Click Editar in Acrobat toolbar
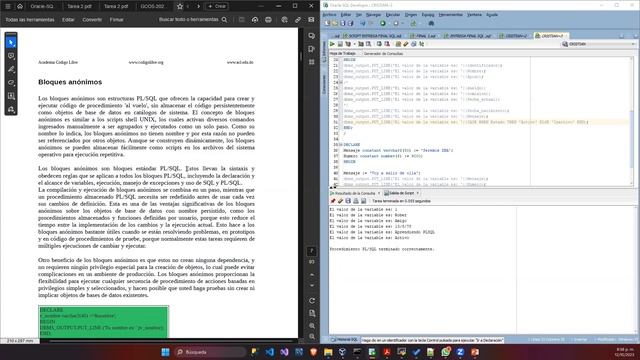The width and height of the screenshot is (640, 360). coord(68,20)
